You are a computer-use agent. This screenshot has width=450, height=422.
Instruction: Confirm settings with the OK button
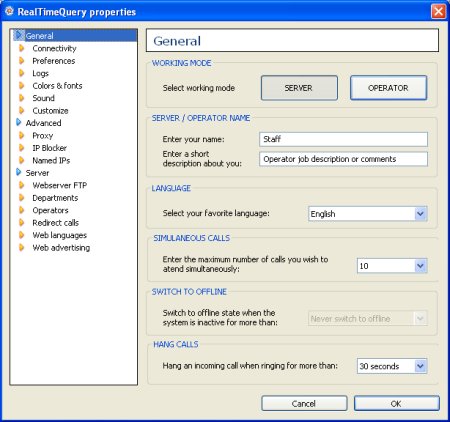click(396, 404)
